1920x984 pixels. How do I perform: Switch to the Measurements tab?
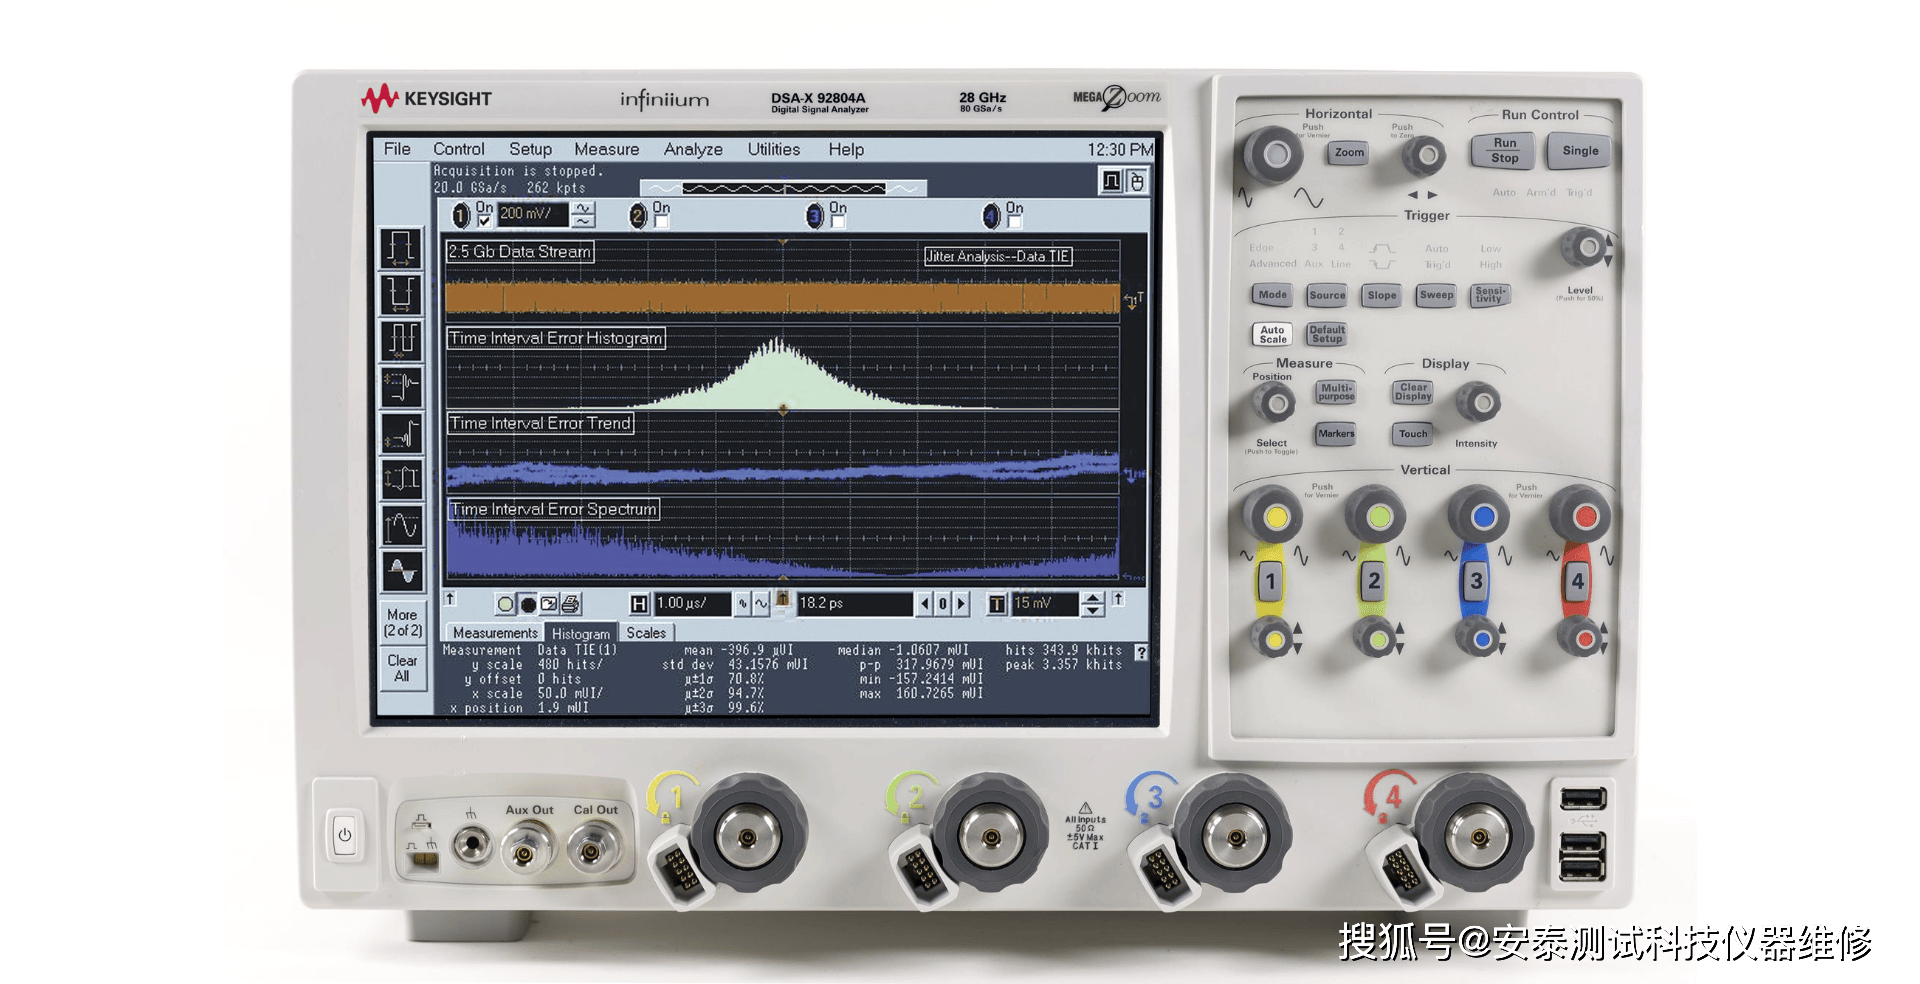[x=495, y=633]
